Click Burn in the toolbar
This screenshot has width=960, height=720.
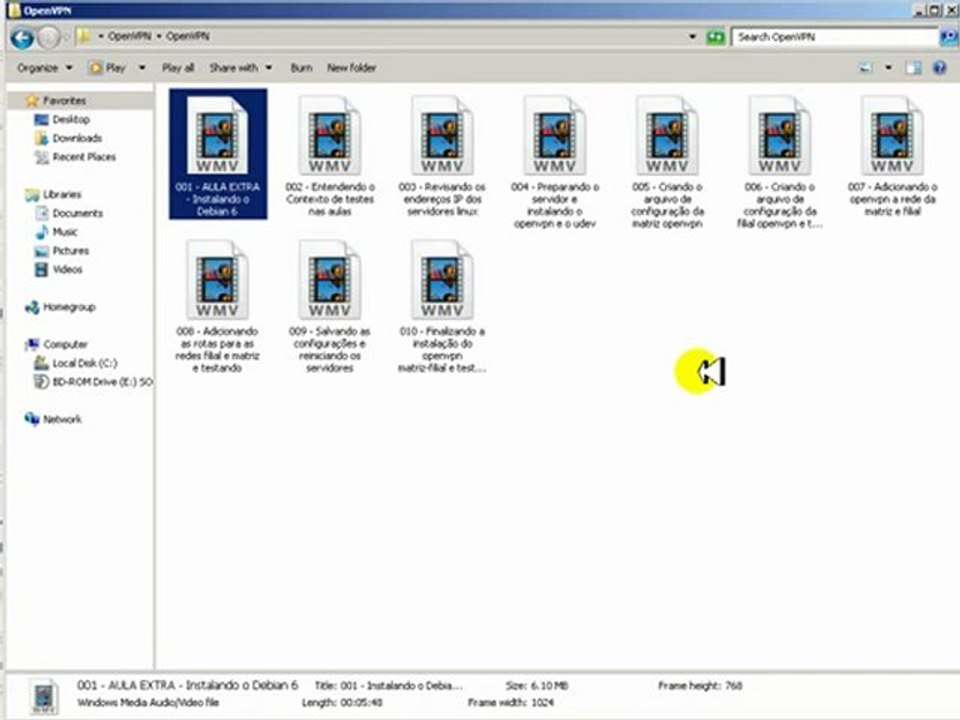click(x=301, y=68)
